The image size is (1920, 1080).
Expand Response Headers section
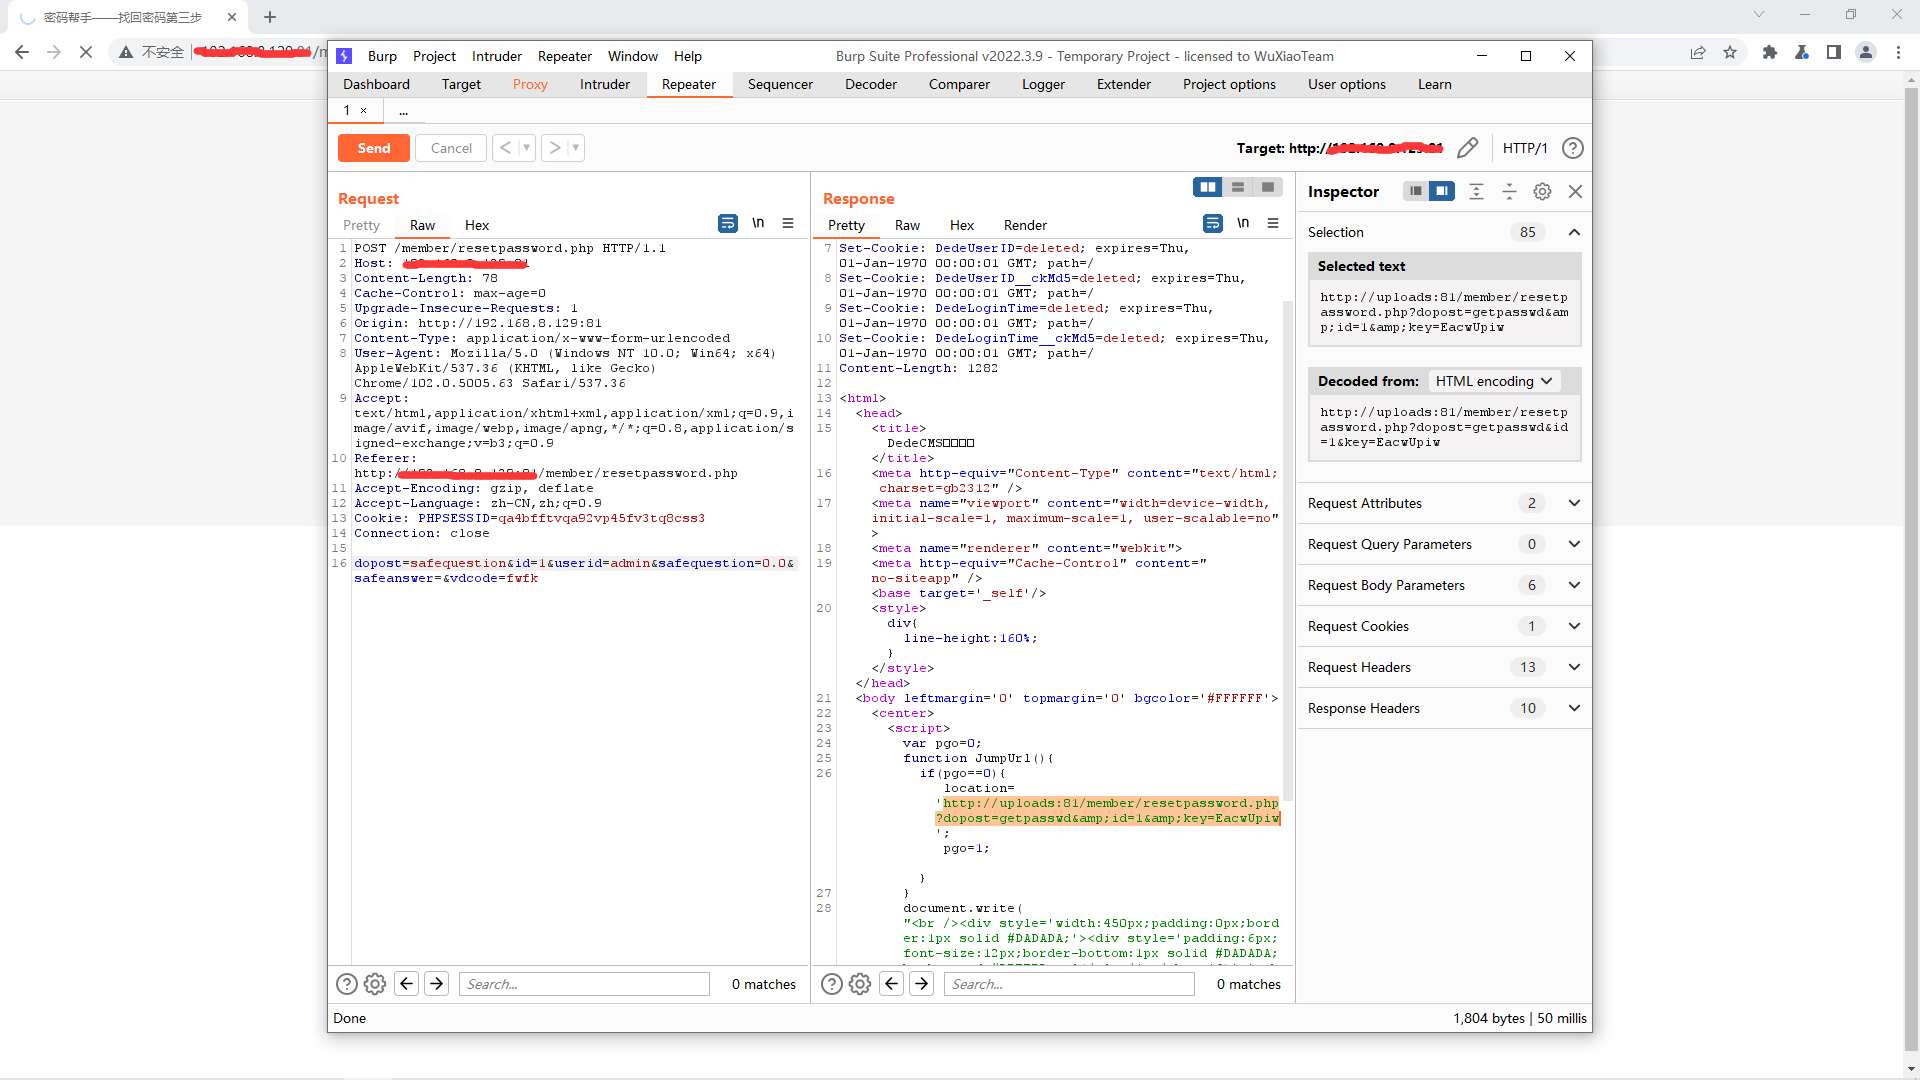pyautogui.click(x=1573, y=708)
